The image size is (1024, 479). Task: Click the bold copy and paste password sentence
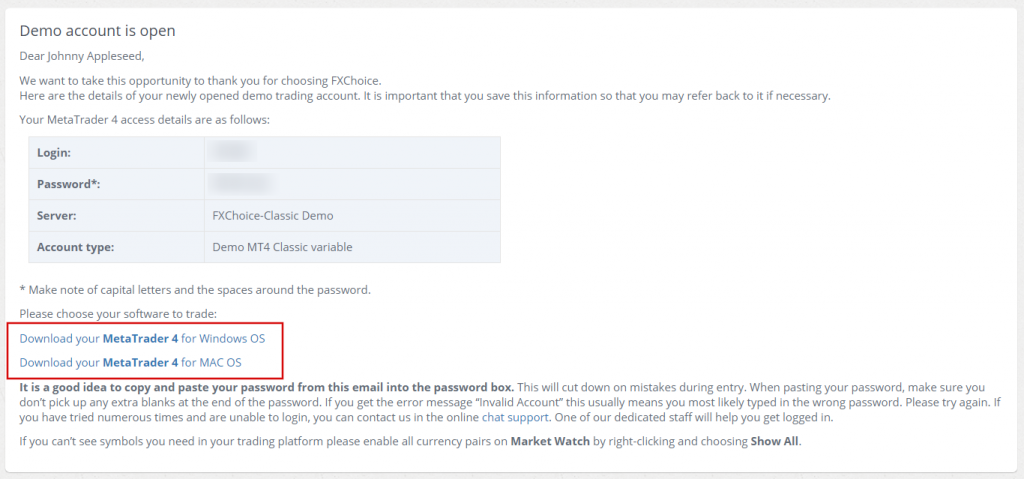coord(267,387)
